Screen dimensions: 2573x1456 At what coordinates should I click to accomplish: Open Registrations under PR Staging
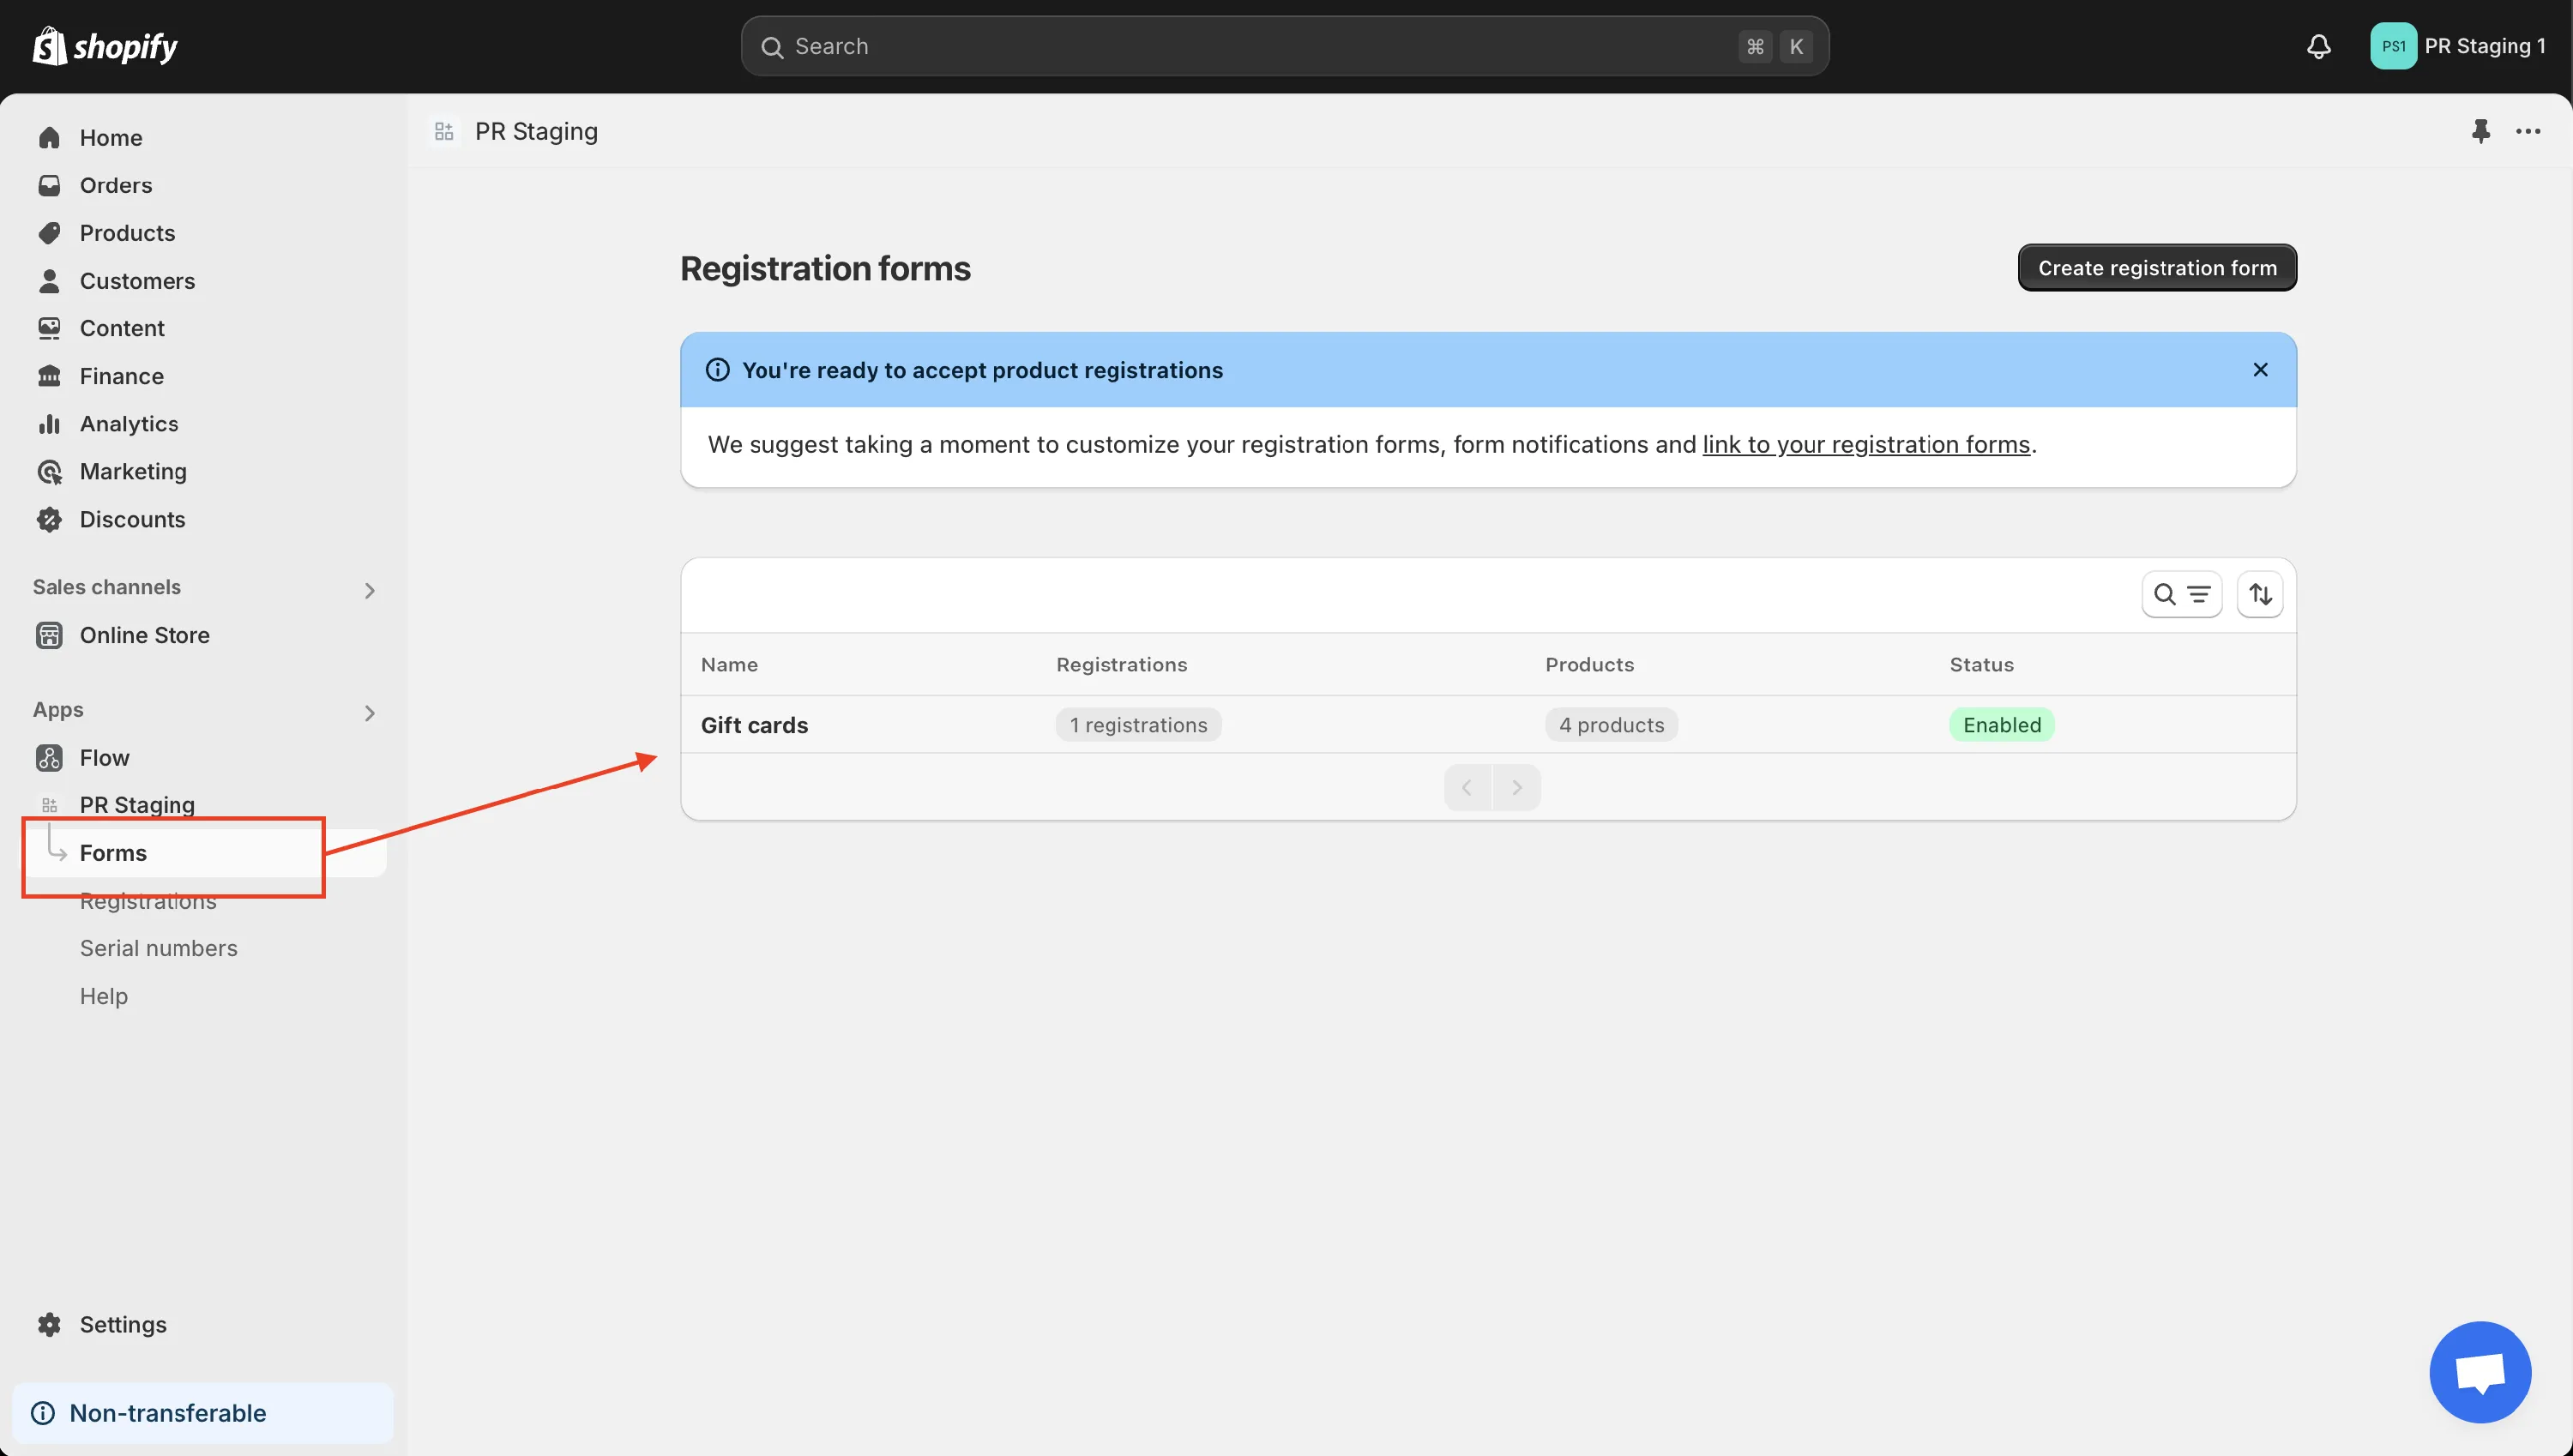pos(148,901)
